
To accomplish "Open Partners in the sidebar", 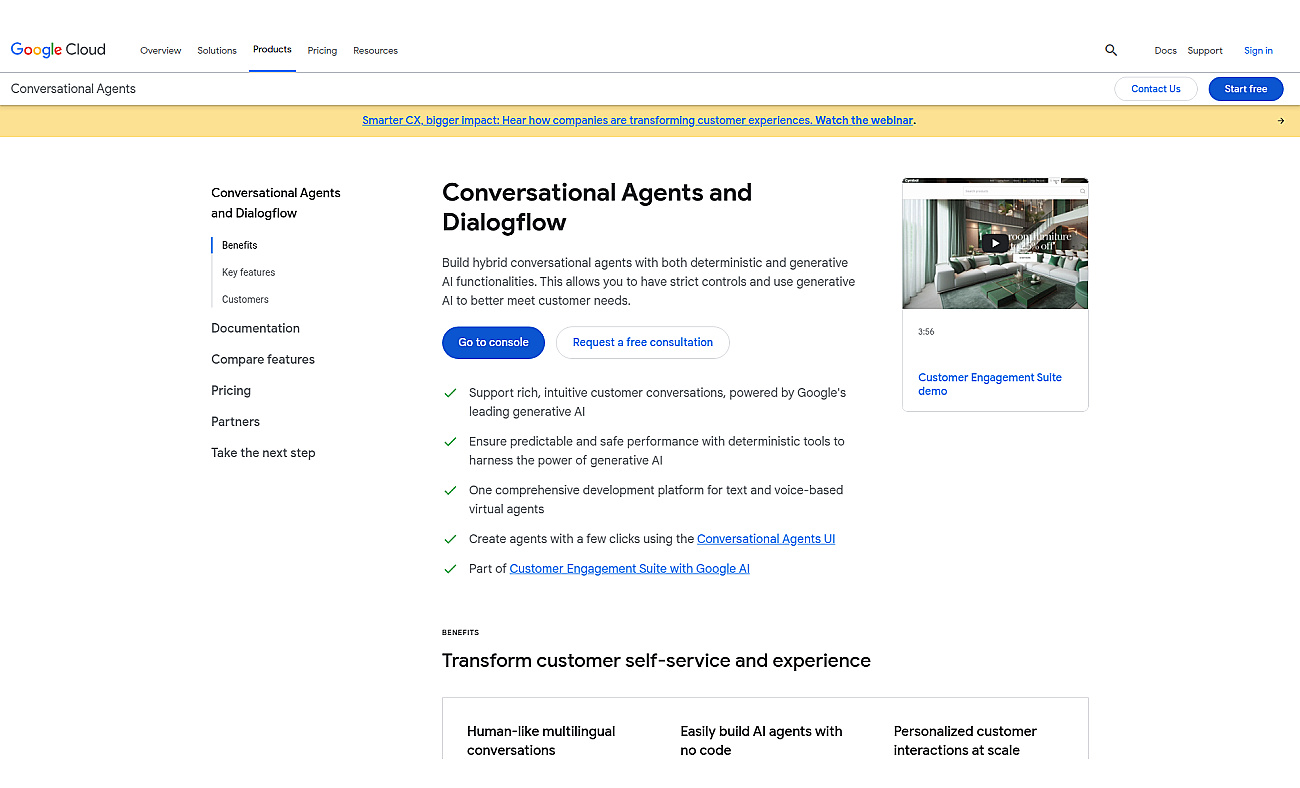I will 235,421.
